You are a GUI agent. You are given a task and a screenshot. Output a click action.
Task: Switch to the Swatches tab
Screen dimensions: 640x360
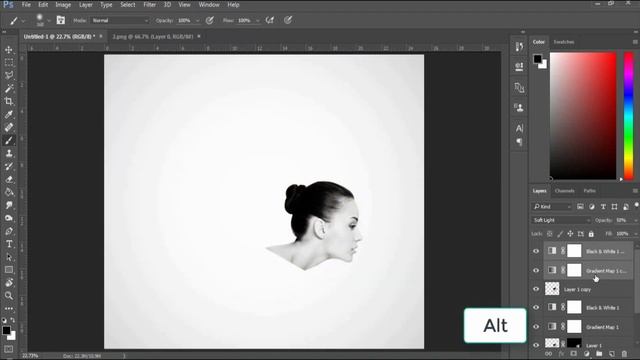564,42
